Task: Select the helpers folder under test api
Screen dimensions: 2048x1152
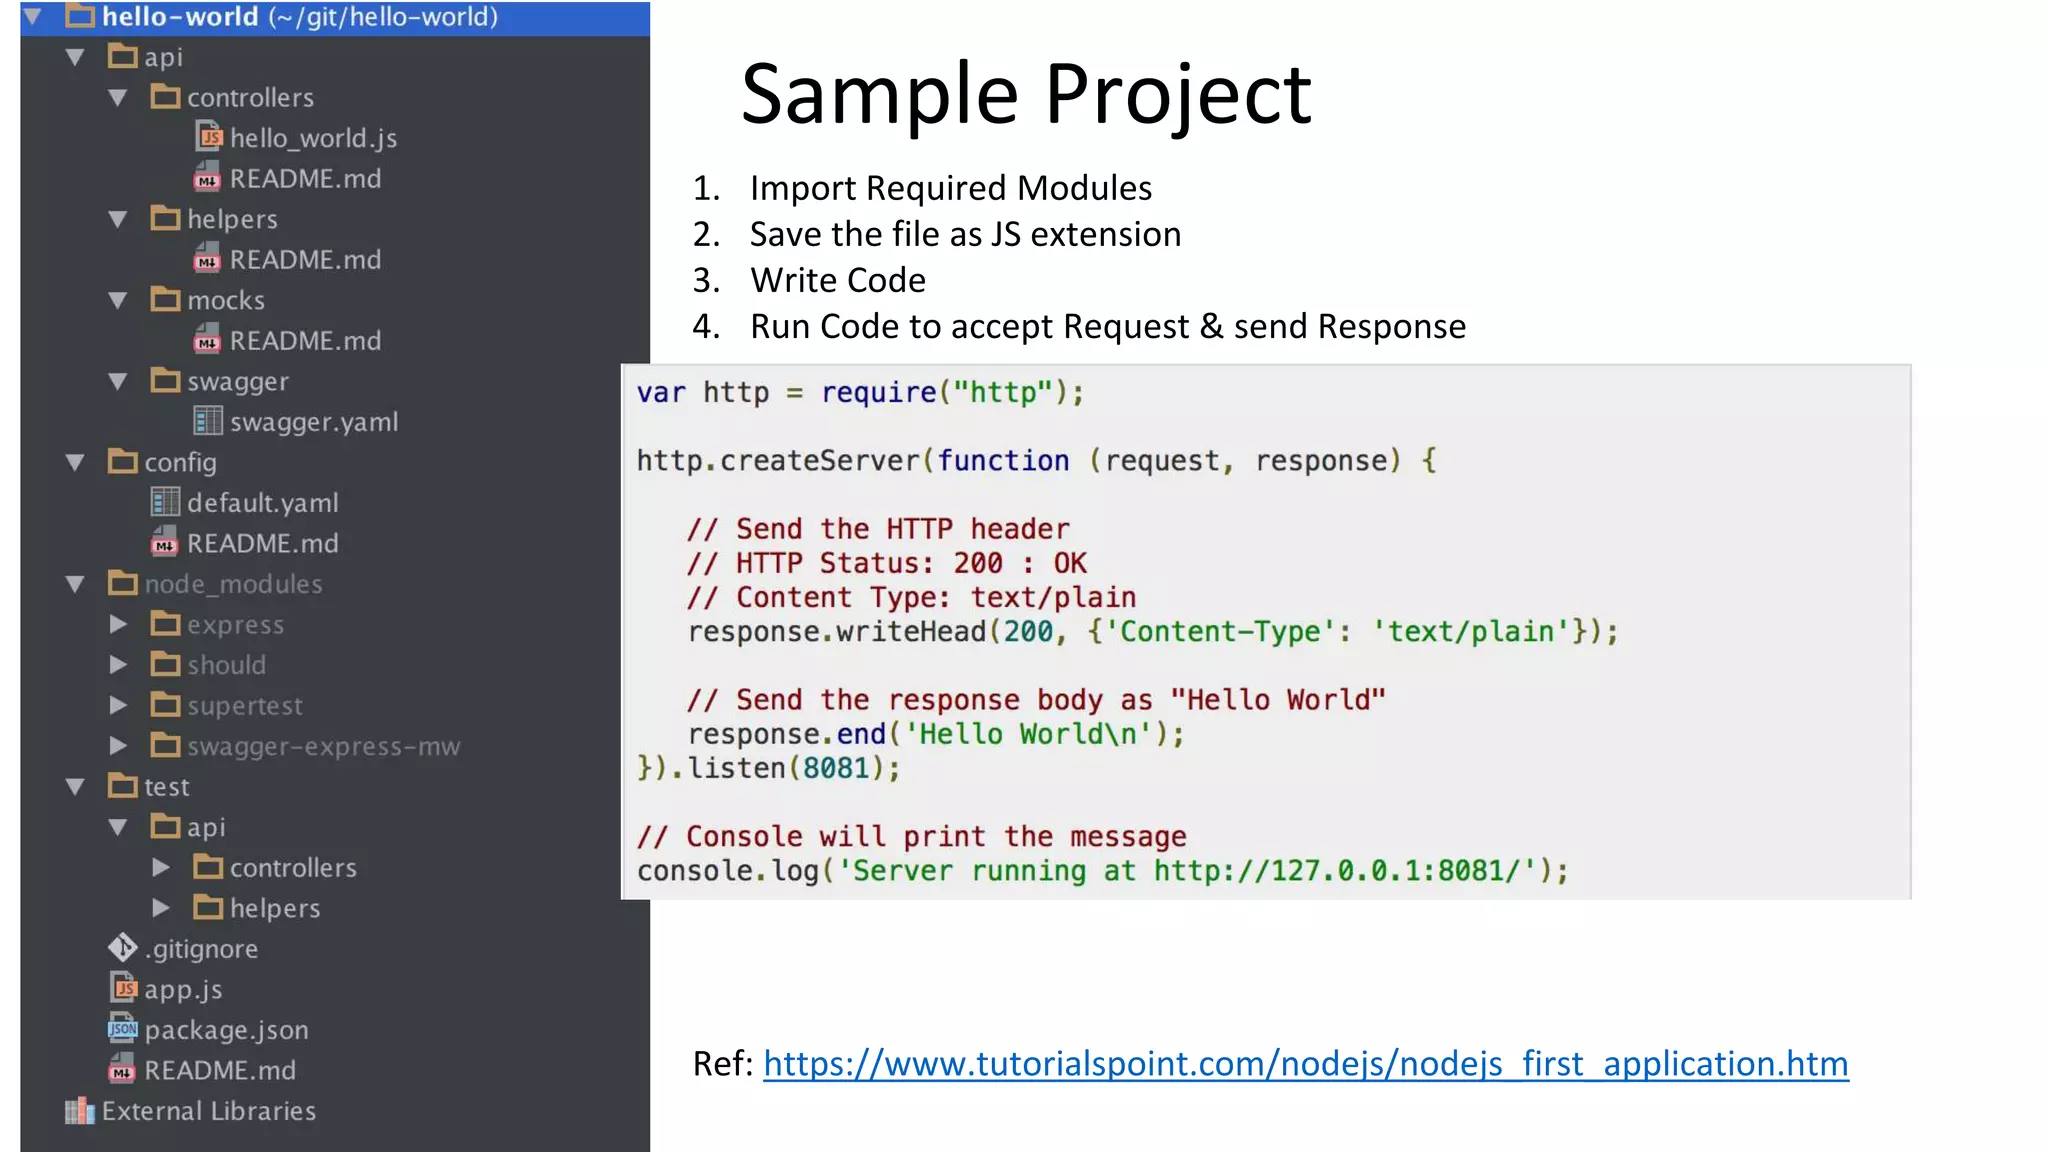Action: [x=275, y=909]
